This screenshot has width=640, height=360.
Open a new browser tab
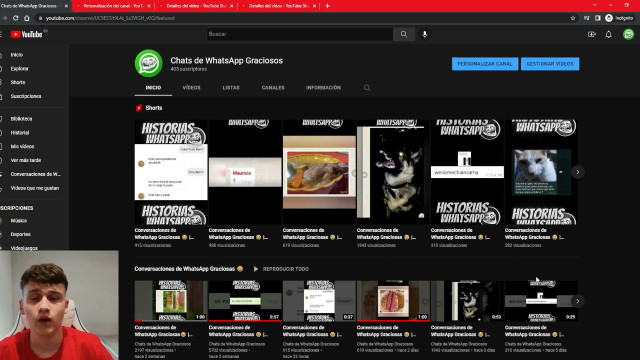327,6
